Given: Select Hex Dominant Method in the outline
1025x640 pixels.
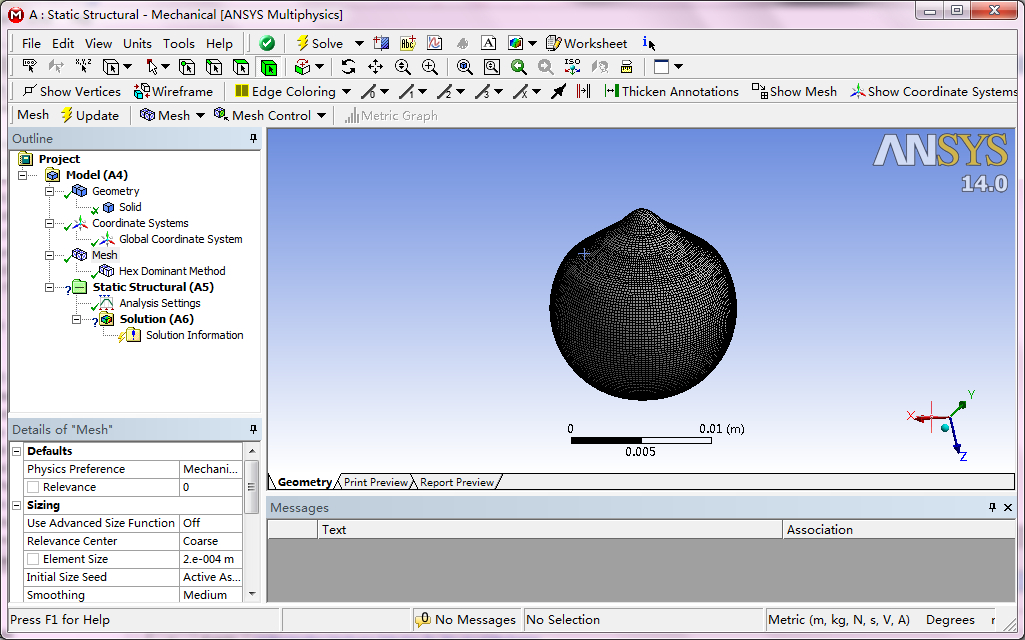Looking at the screenshot, I should pyautogui.click(x=171, y=271).
